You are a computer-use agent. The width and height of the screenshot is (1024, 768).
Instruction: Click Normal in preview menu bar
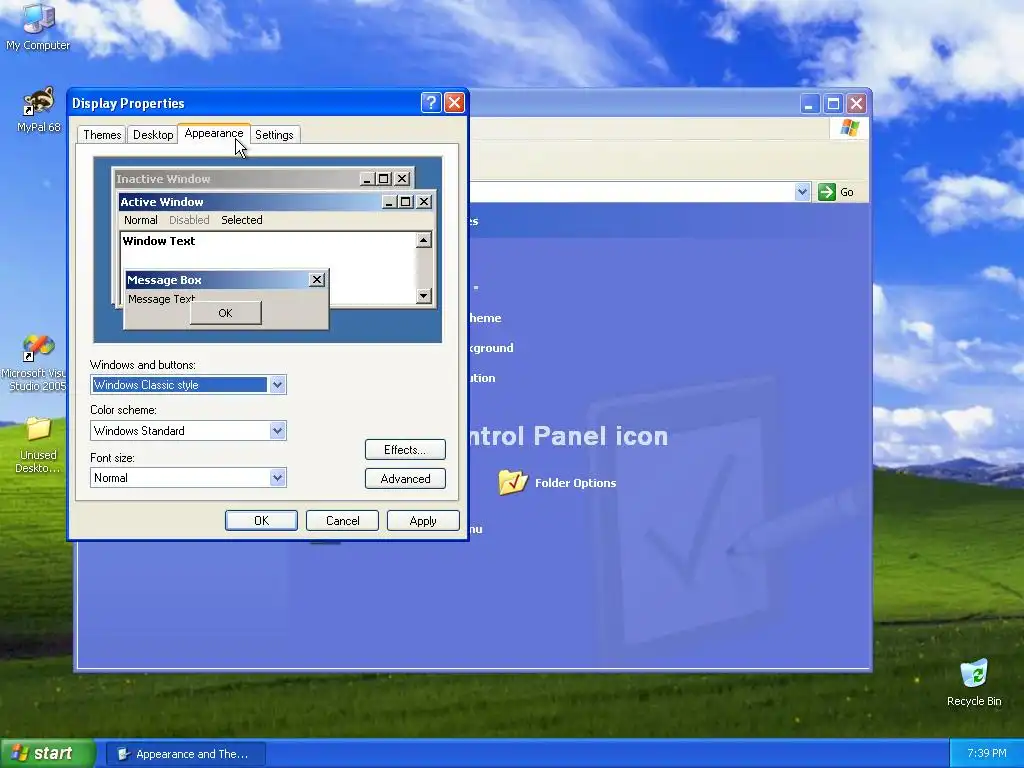tap(140, 220)
